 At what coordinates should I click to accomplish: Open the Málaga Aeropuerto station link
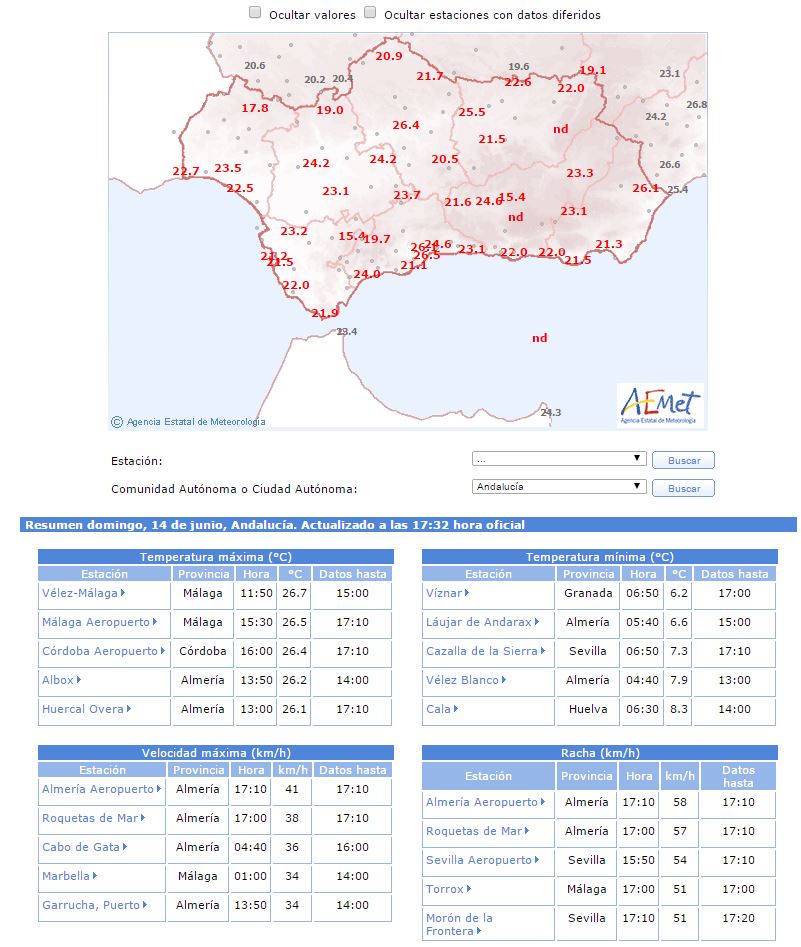point(95,622)
